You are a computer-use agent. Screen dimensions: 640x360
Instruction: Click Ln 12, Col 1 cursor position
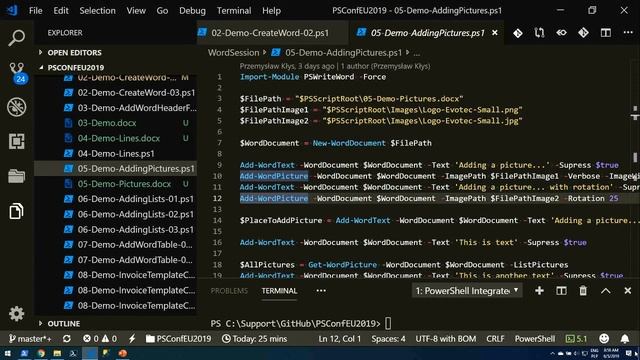(340, 339)
